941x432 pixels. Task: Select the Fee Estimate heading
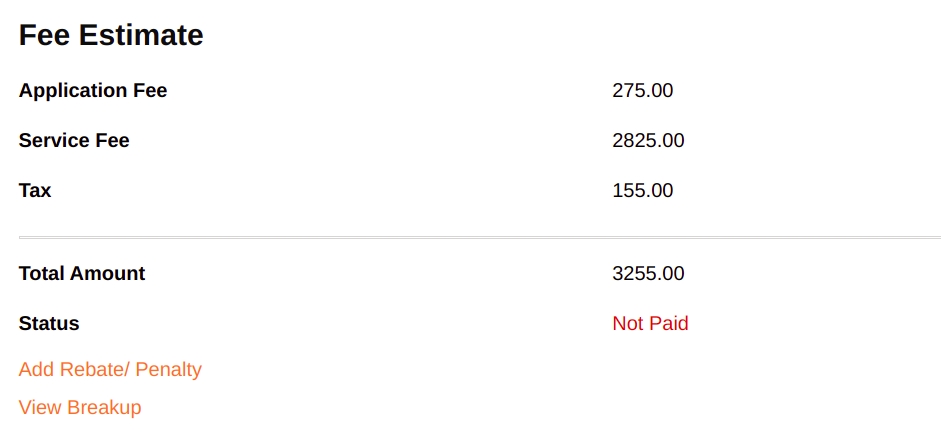point(111,36)
